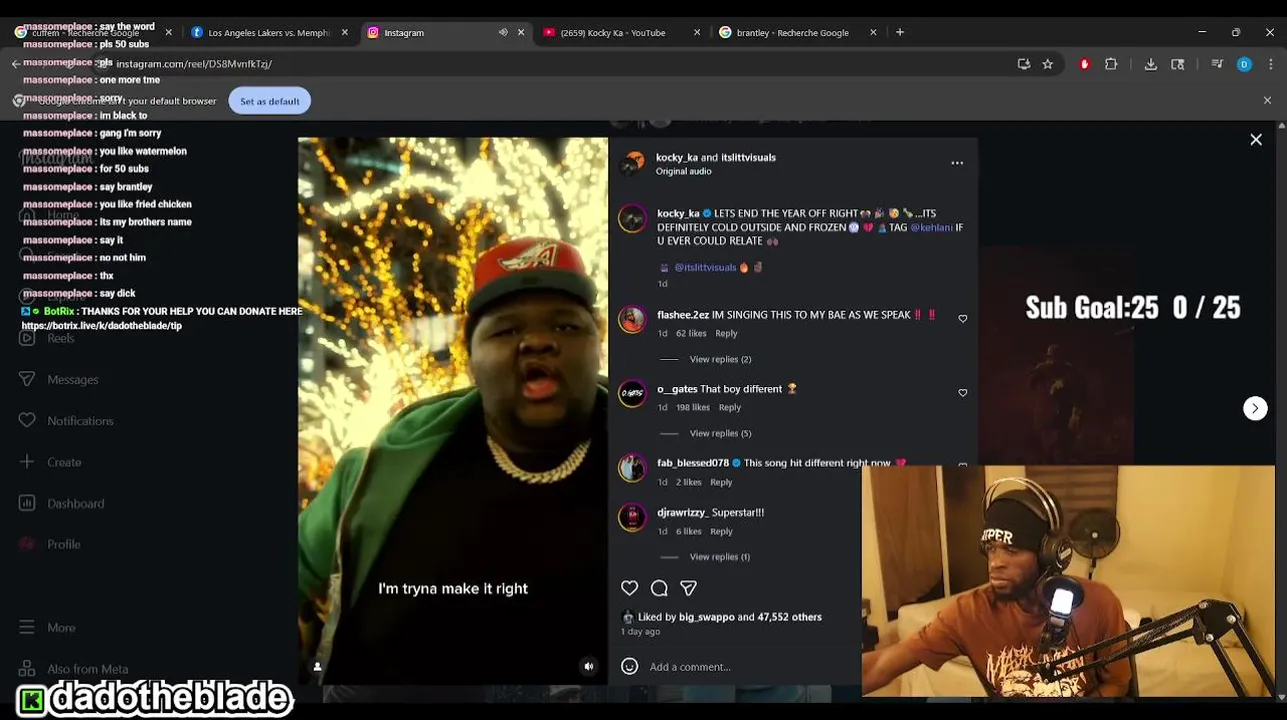Open the red extension icon in the toolbar
This screenshot has height=720, width=1287.
click(x=1084, y=64)
